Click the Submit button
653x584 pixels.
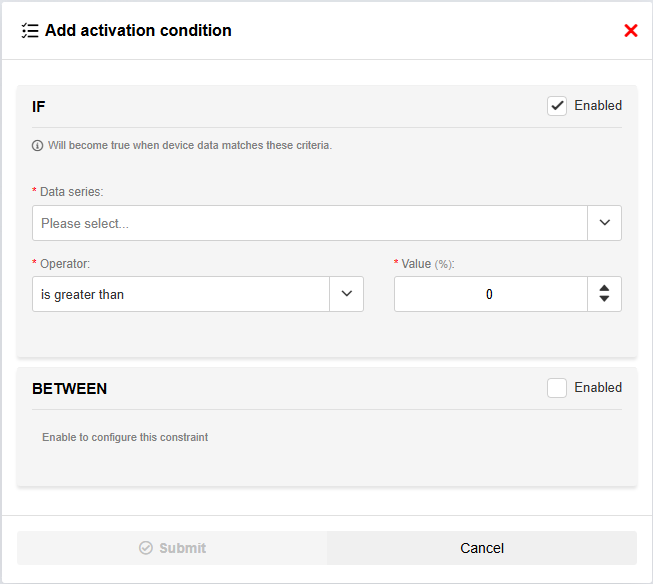(172, 548)
